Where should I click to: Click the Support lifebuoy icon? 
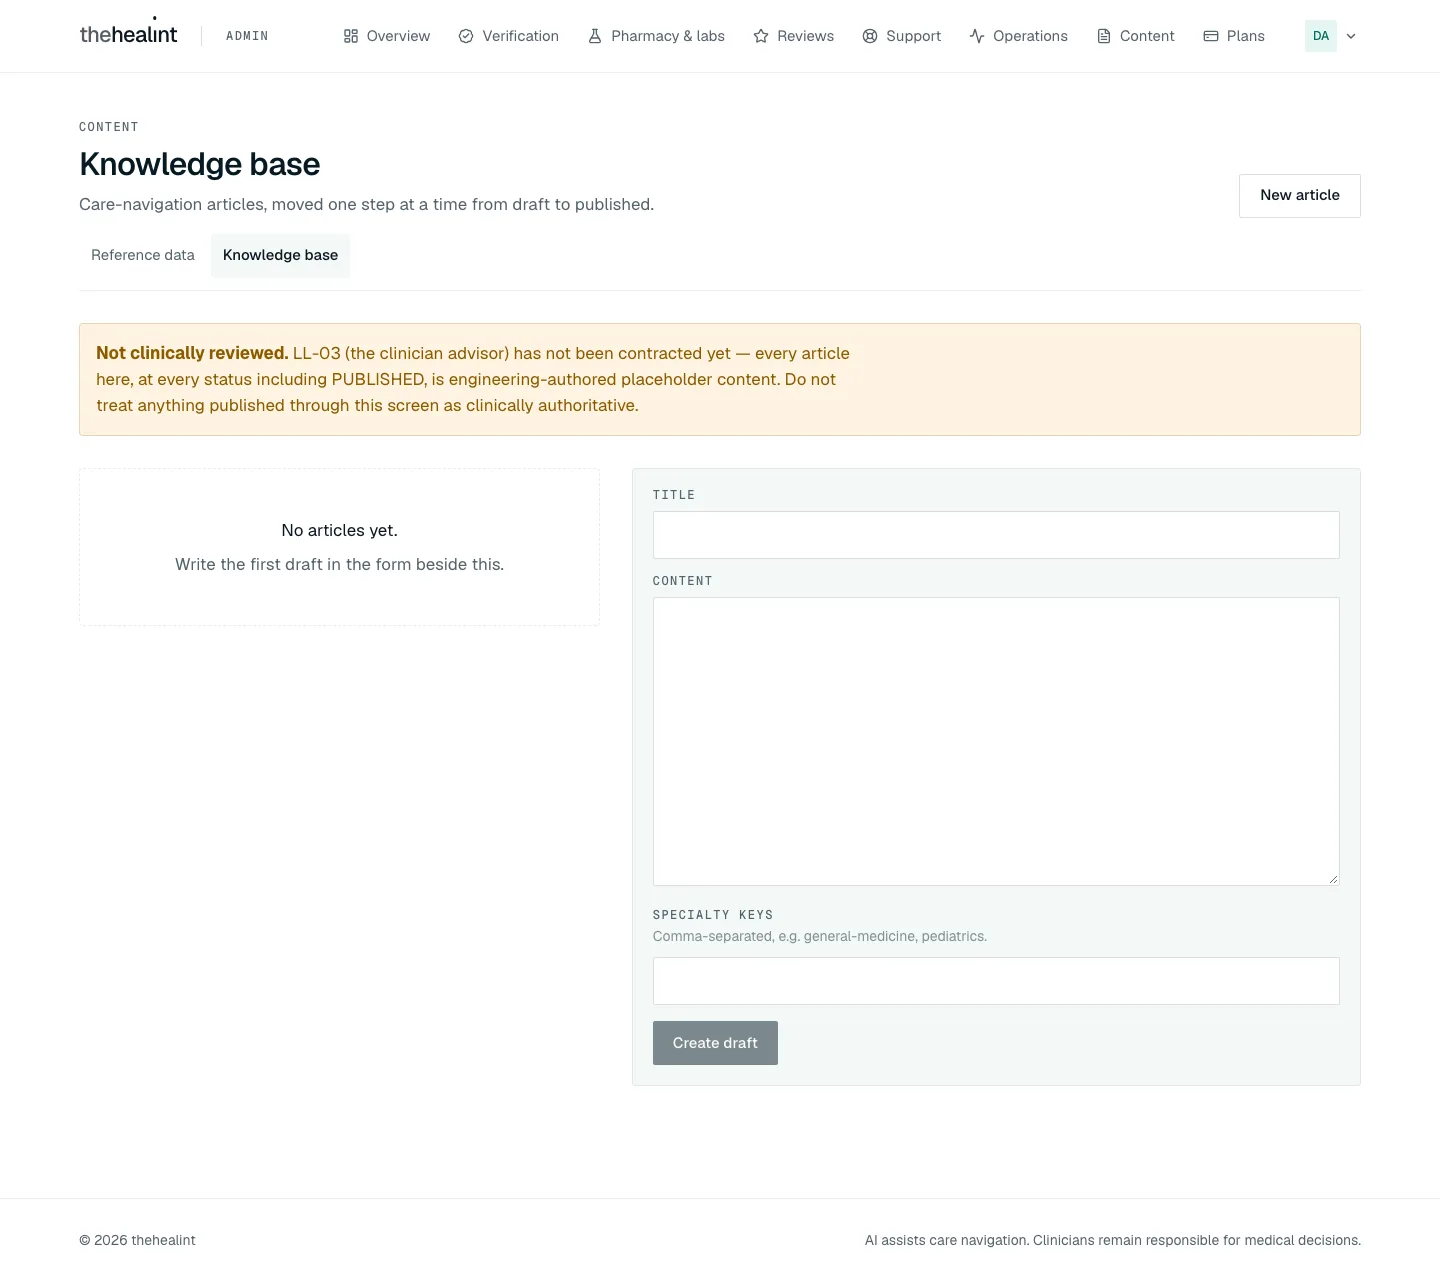[x=870, y=36]
